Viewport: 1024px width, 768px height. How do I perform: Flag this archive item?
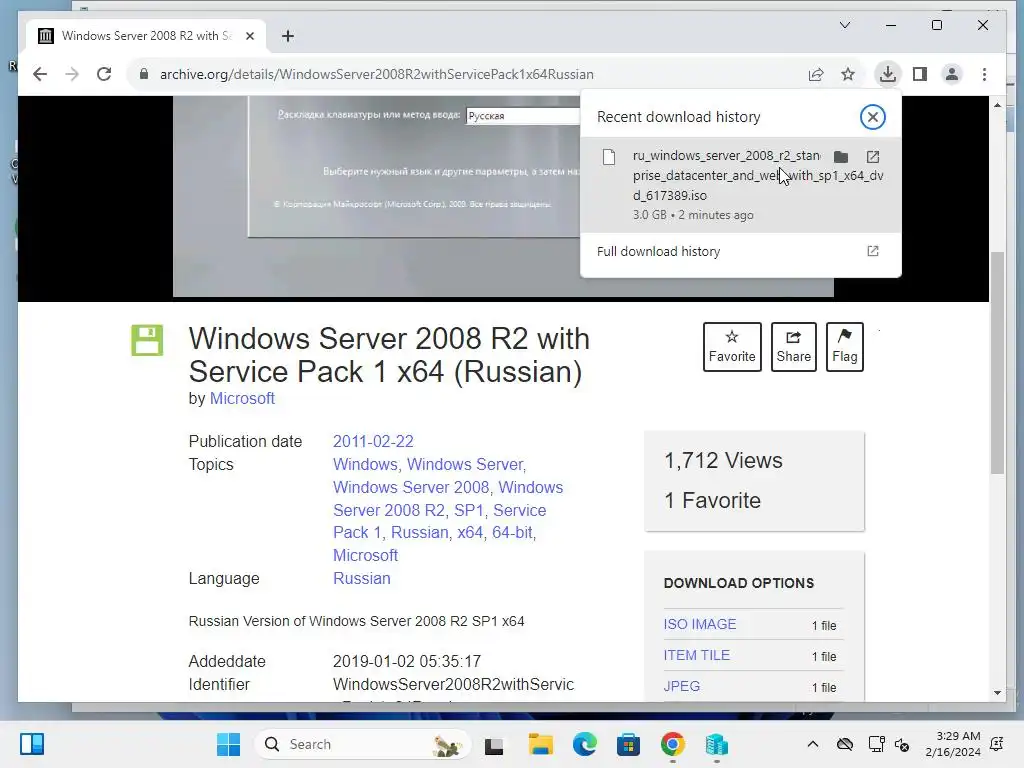844,347
